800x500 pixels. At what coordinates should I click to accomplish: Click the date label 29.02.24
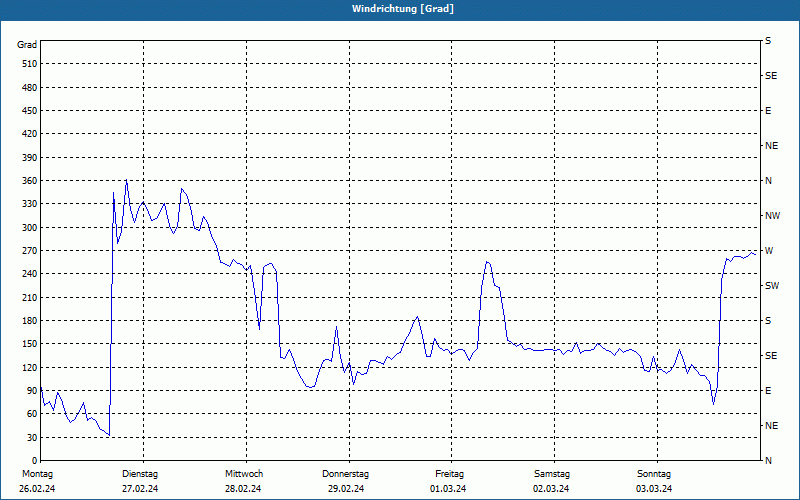(x=346, y=489)
